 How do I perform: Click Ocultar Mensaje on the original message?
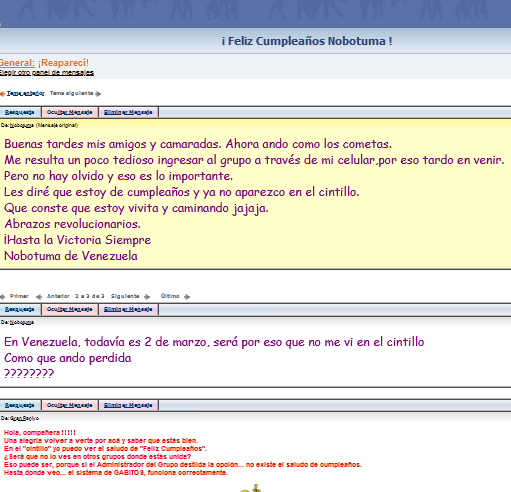[x=70, y=112]
